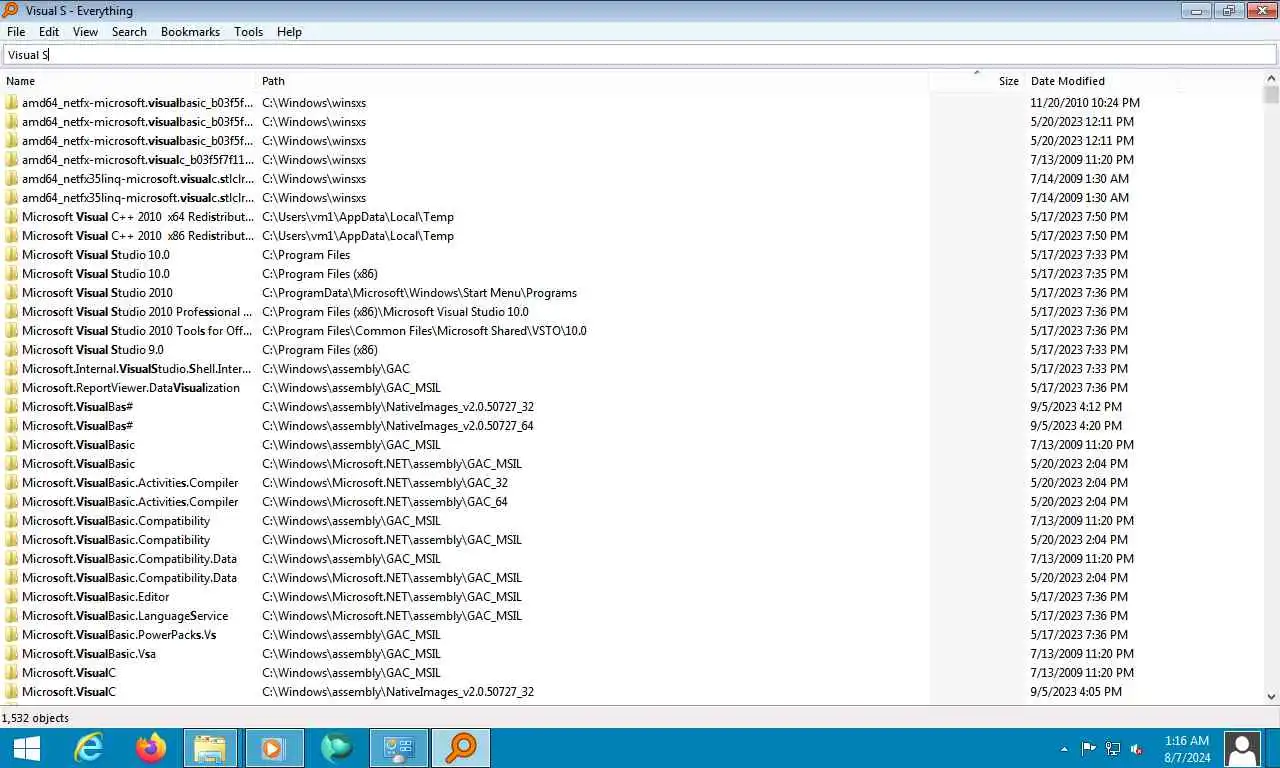
Task: Sort by the Size column header
Action: click(976, 81)
